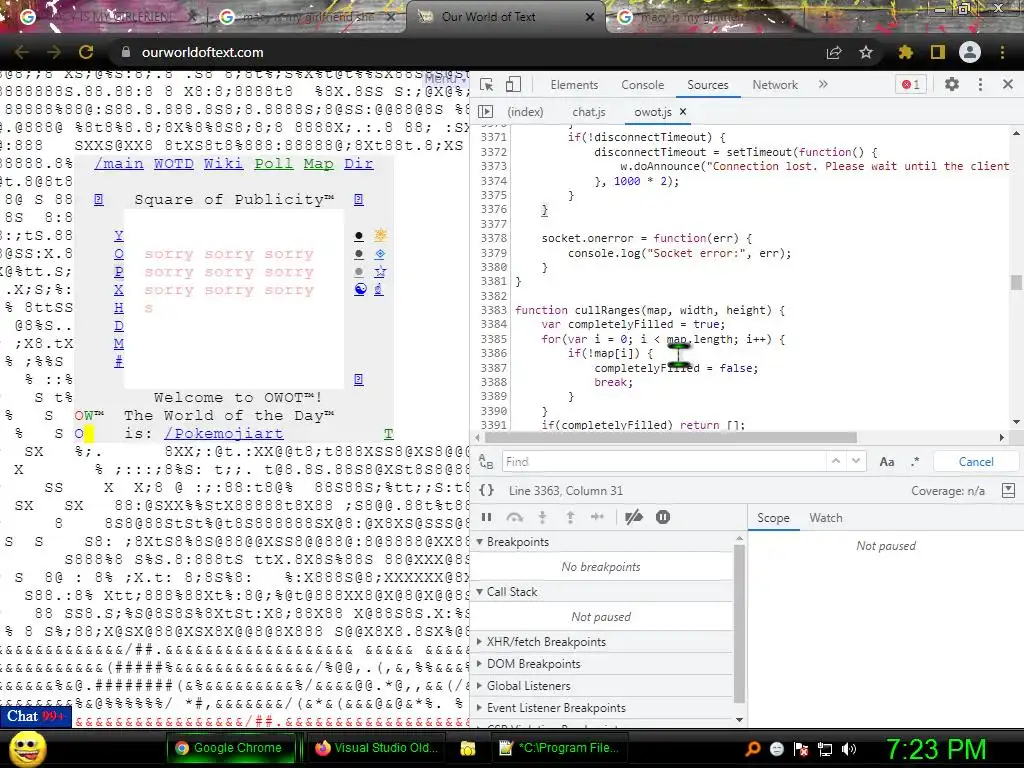Screen dimensions: 1024x768
Task: Select the Scope tab
Action: pos(773,518)
